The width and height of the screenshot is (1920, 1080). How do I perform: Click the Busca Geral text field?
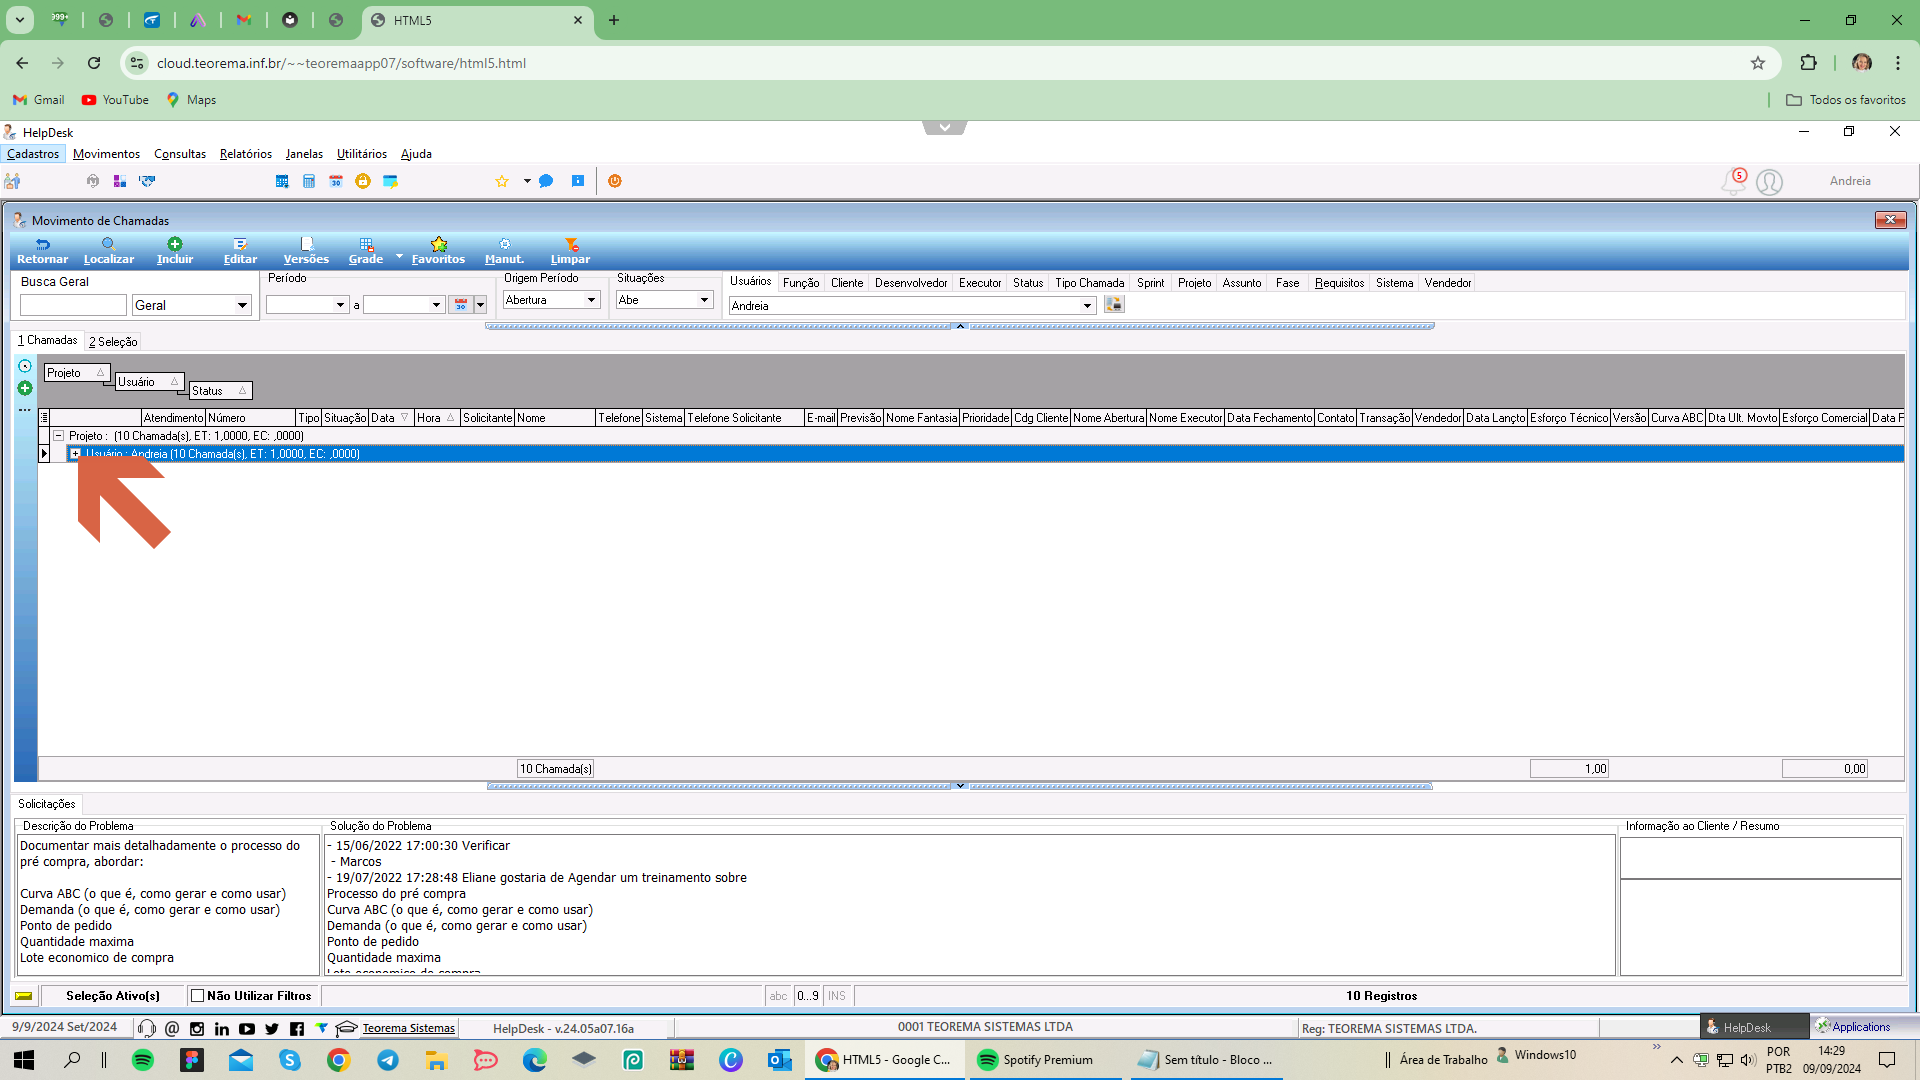pos(73,305)
